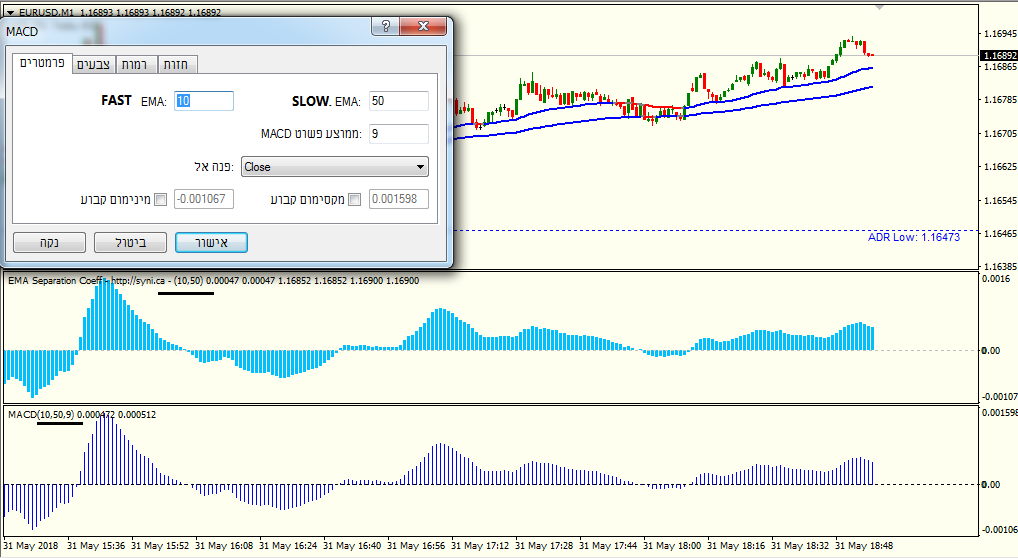This screenshot has height=558, width=1018.
Task: Confirm the settings with the אישור button
Action: click(x=212, y=242)
